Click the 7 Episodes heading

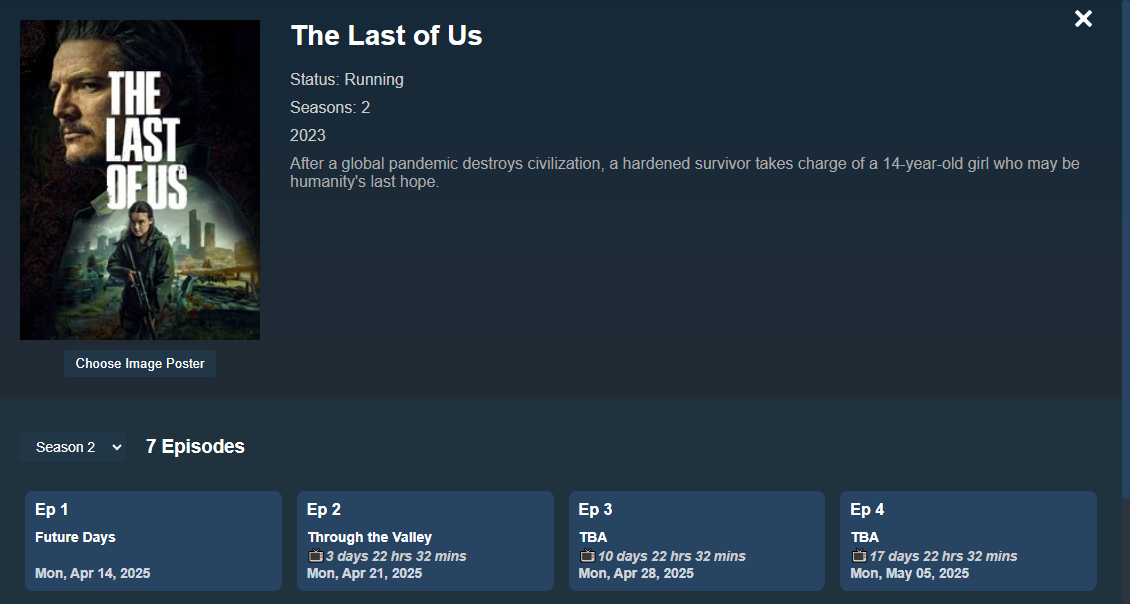pos(195,447)
